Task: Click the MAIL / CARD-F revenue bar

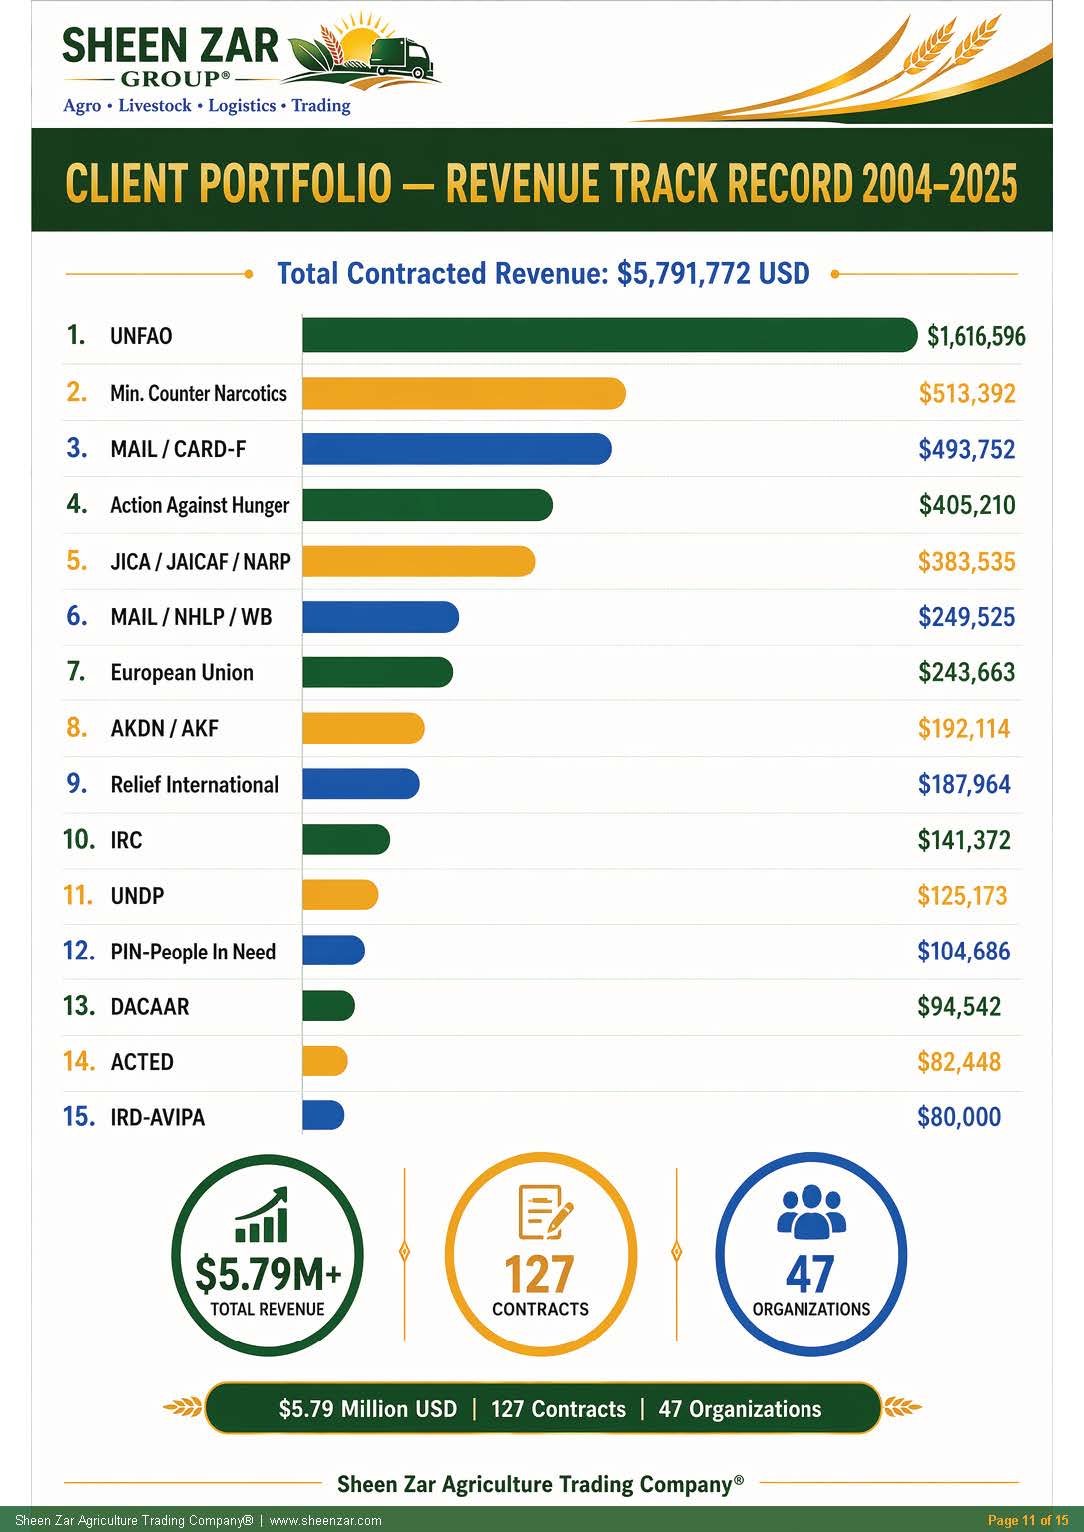Action: pyautogui.click(x=457, y=449)
